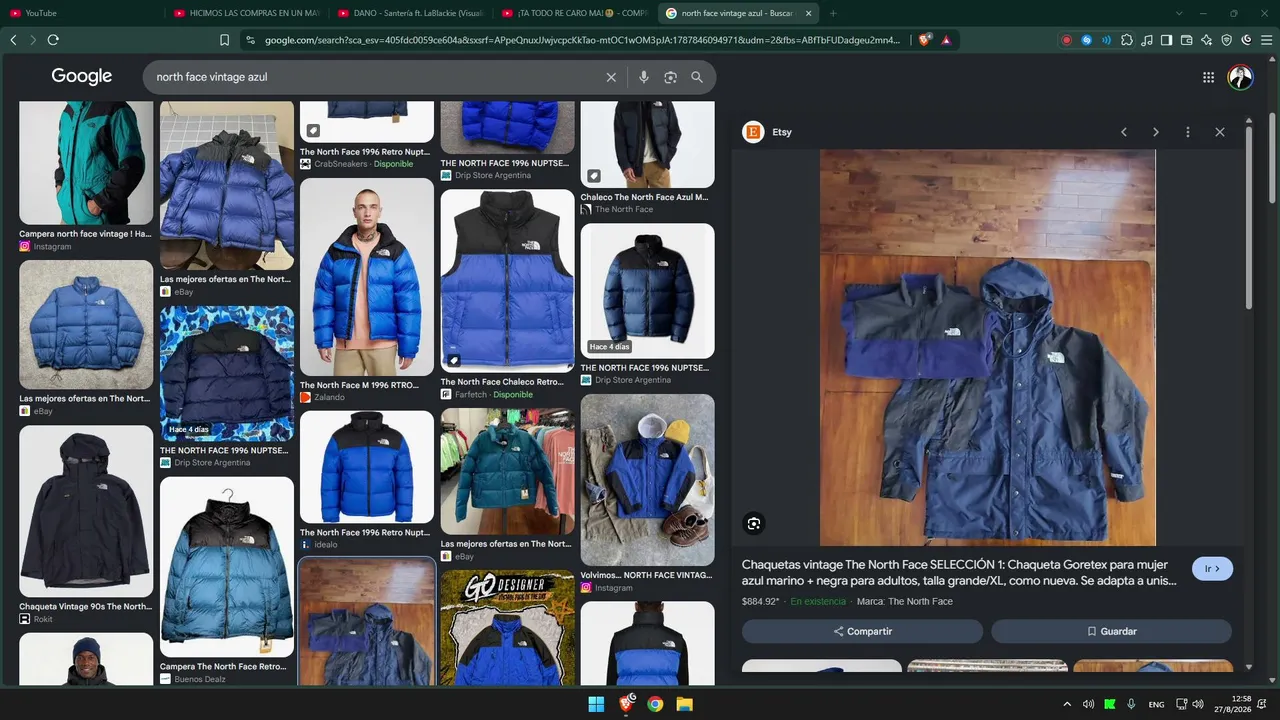The image size is (1280, 720).
Task: Open File Explorer from the taskbar
Action: click(x=685, y=704)
